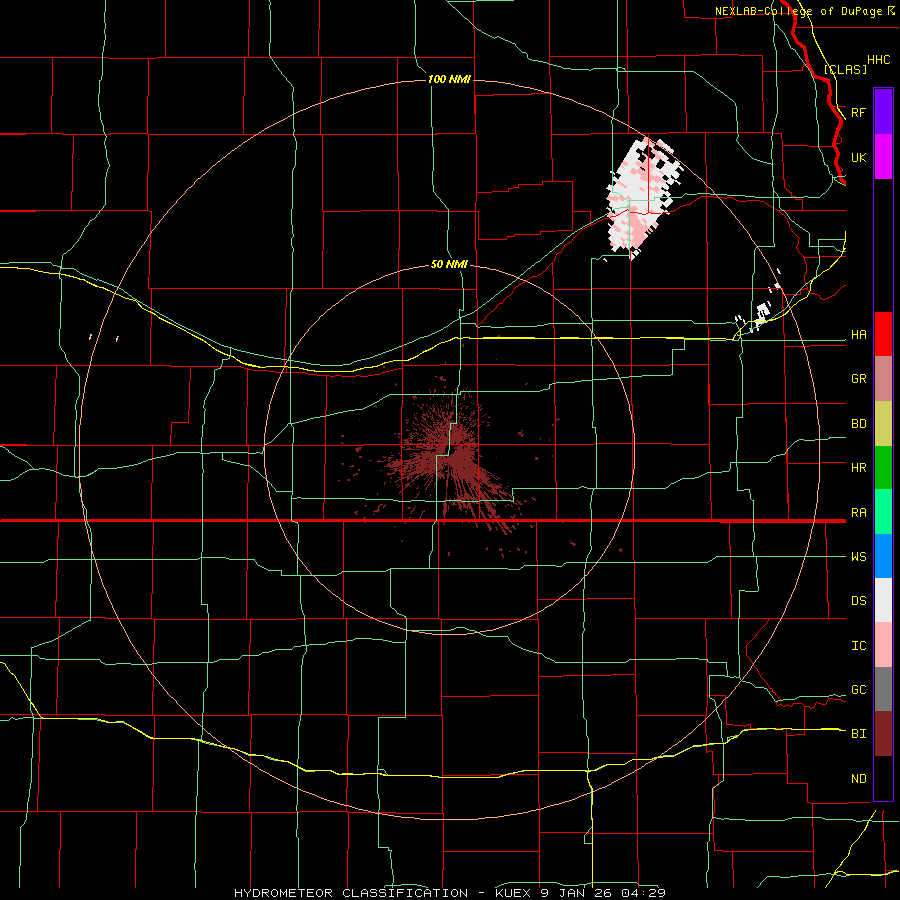This screenshot has width=900, height=900.
Task: Click the HA red color swatch
Action: point(883,334)
